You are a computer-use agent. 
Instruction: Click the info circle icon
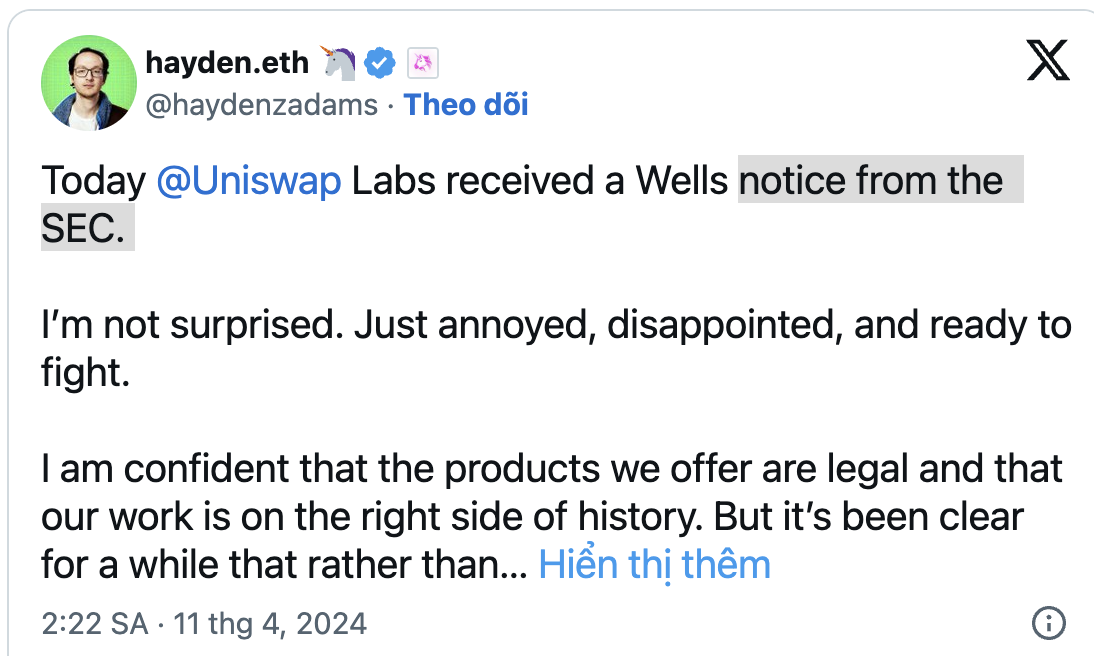pyautogui.click(x=1048, y=624)
